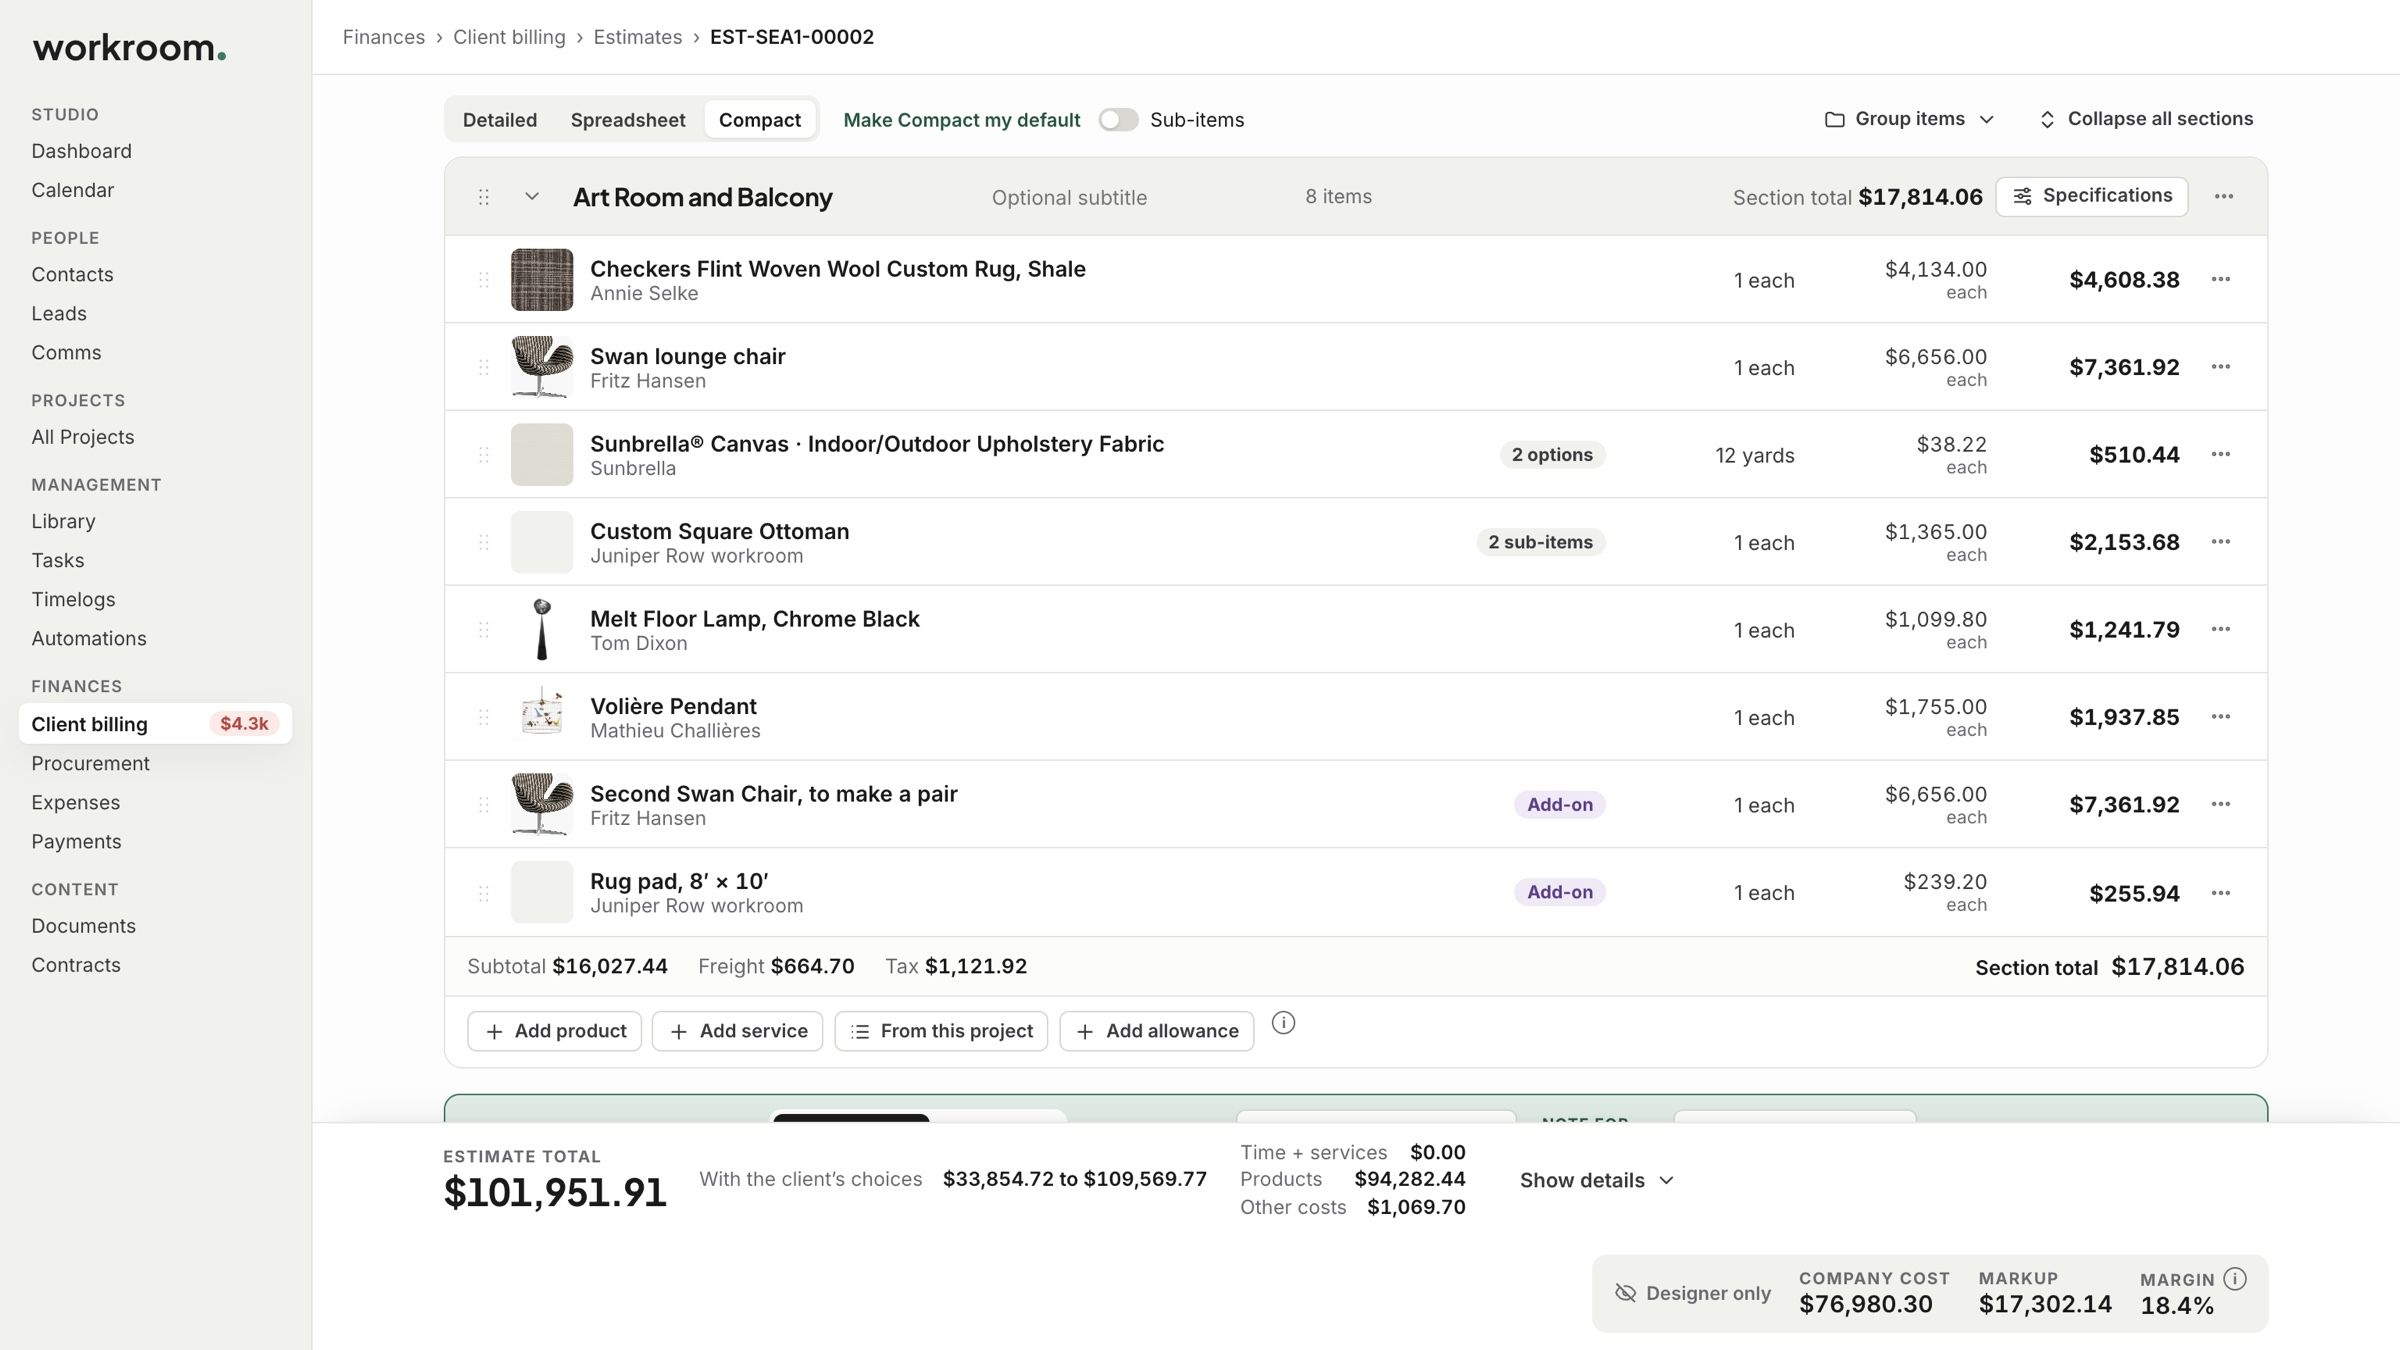
Task: Click the Add product button
Action: (x=555, y=1031)
